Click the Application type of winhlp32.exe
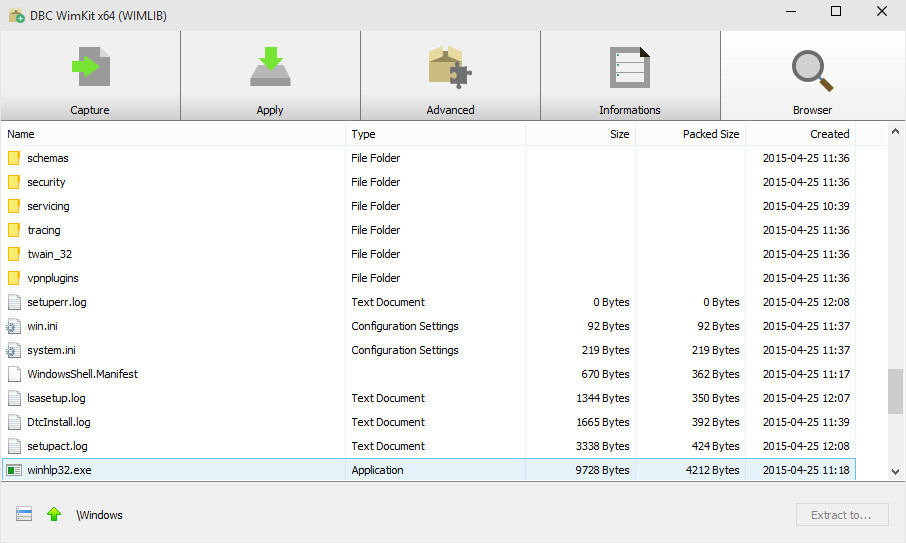 (x=377, y=470)
